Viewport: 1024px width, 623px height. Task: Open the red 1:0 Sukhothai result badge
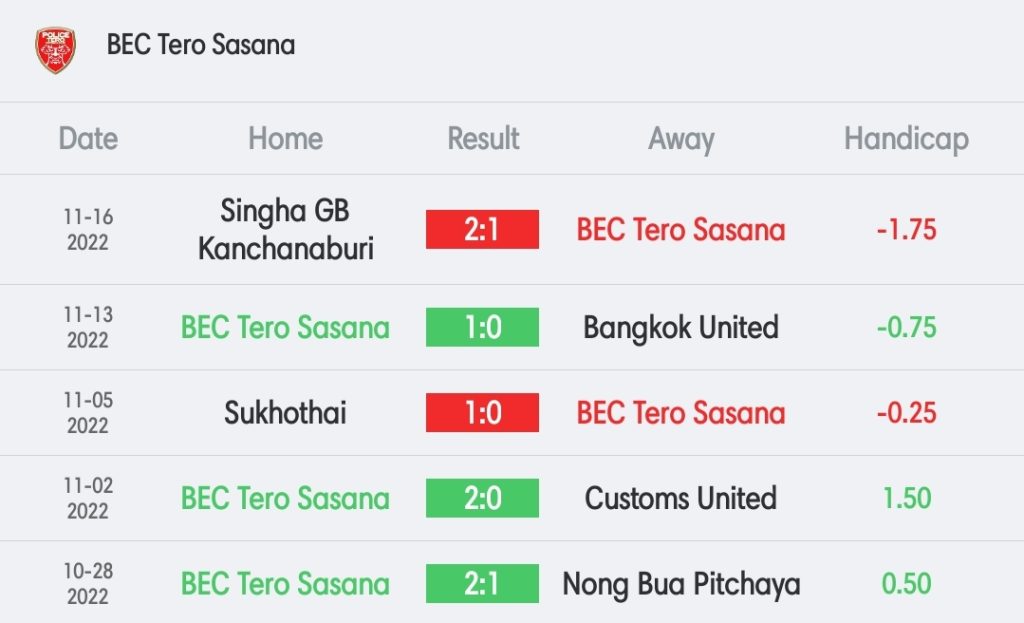(x=482, y=413)
